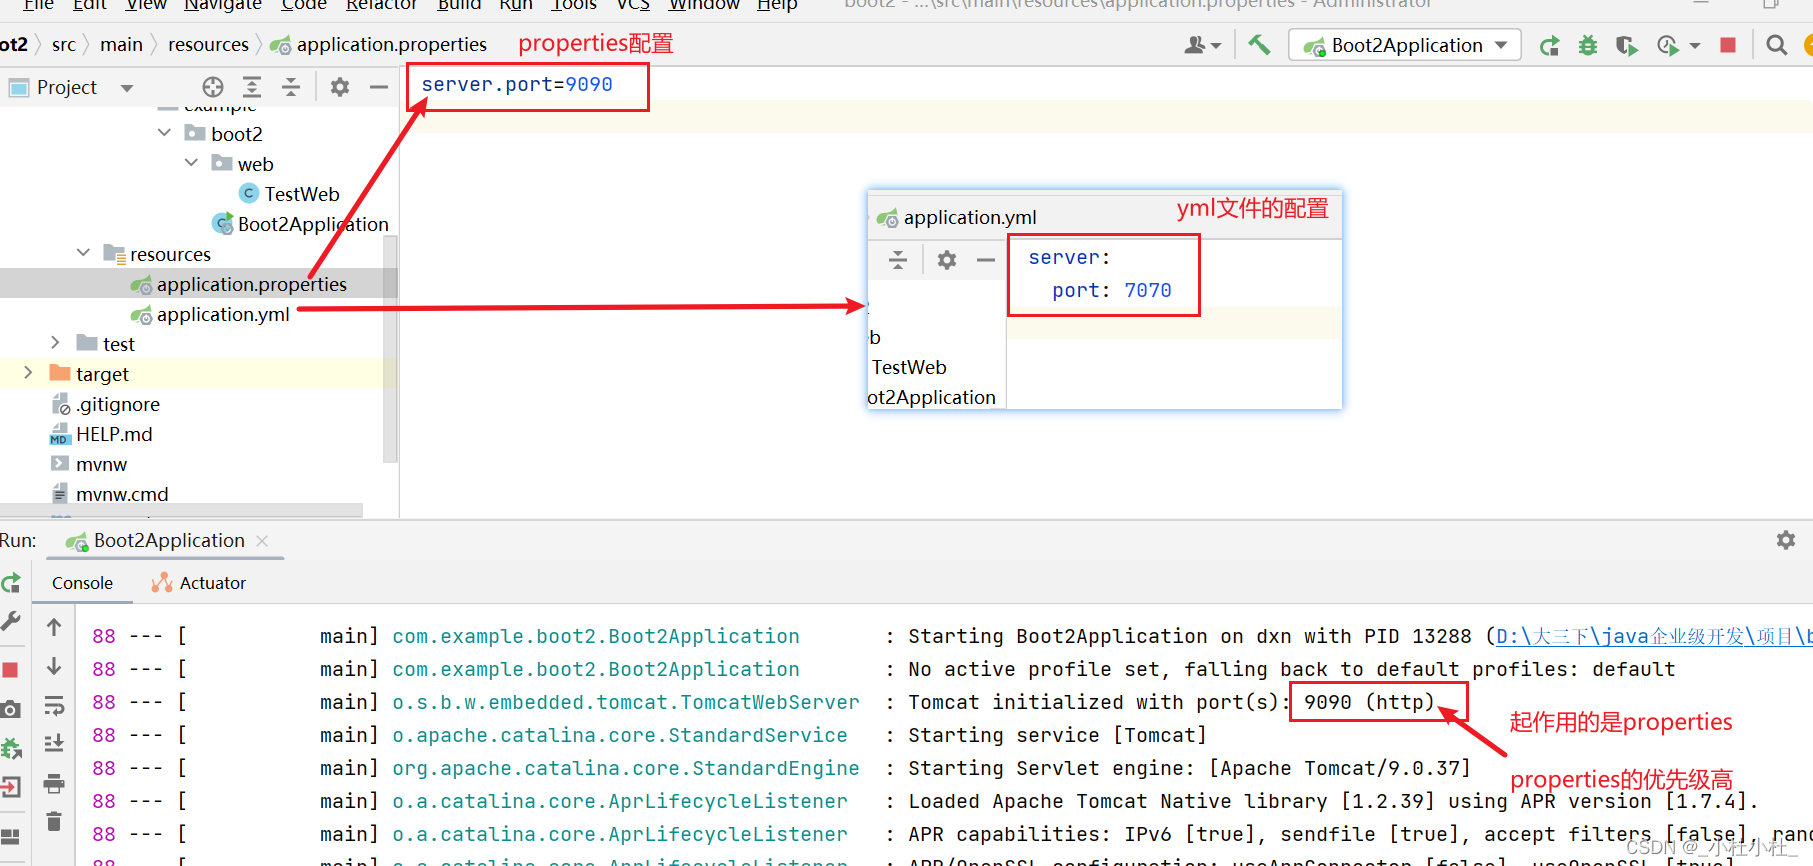
Task: Select Boot2Application class in project tree
Action: 300,224
